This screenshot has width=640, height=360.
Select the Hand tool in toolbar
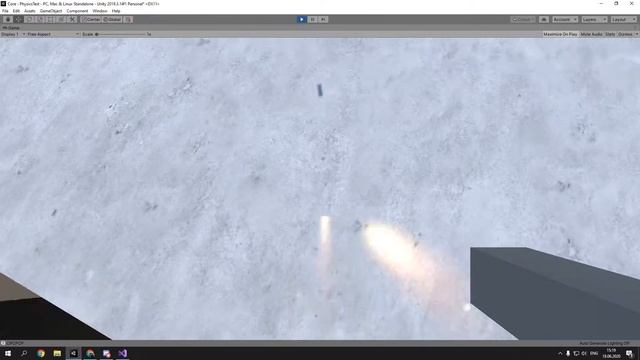pyautogui.click(x=8, y=19)
